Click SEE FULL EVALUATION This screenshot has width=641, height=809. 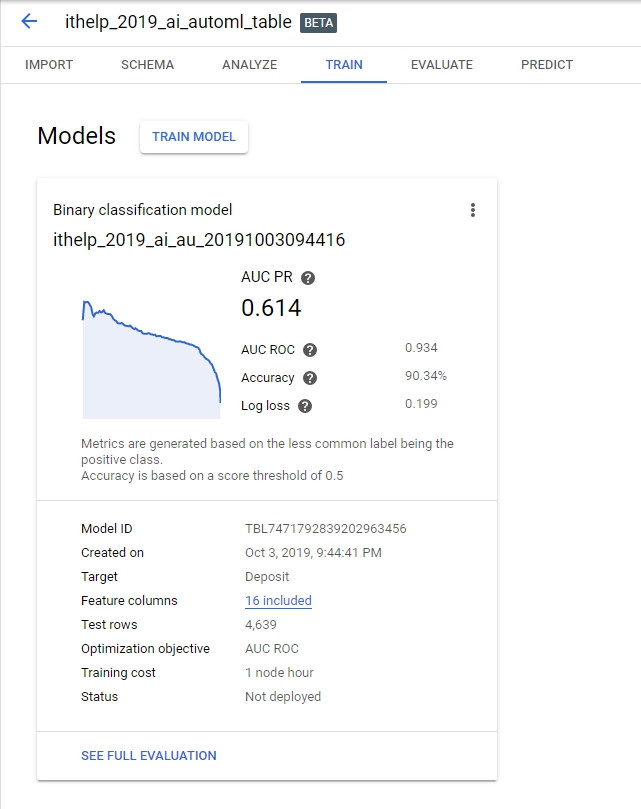[x=149, y=755]
